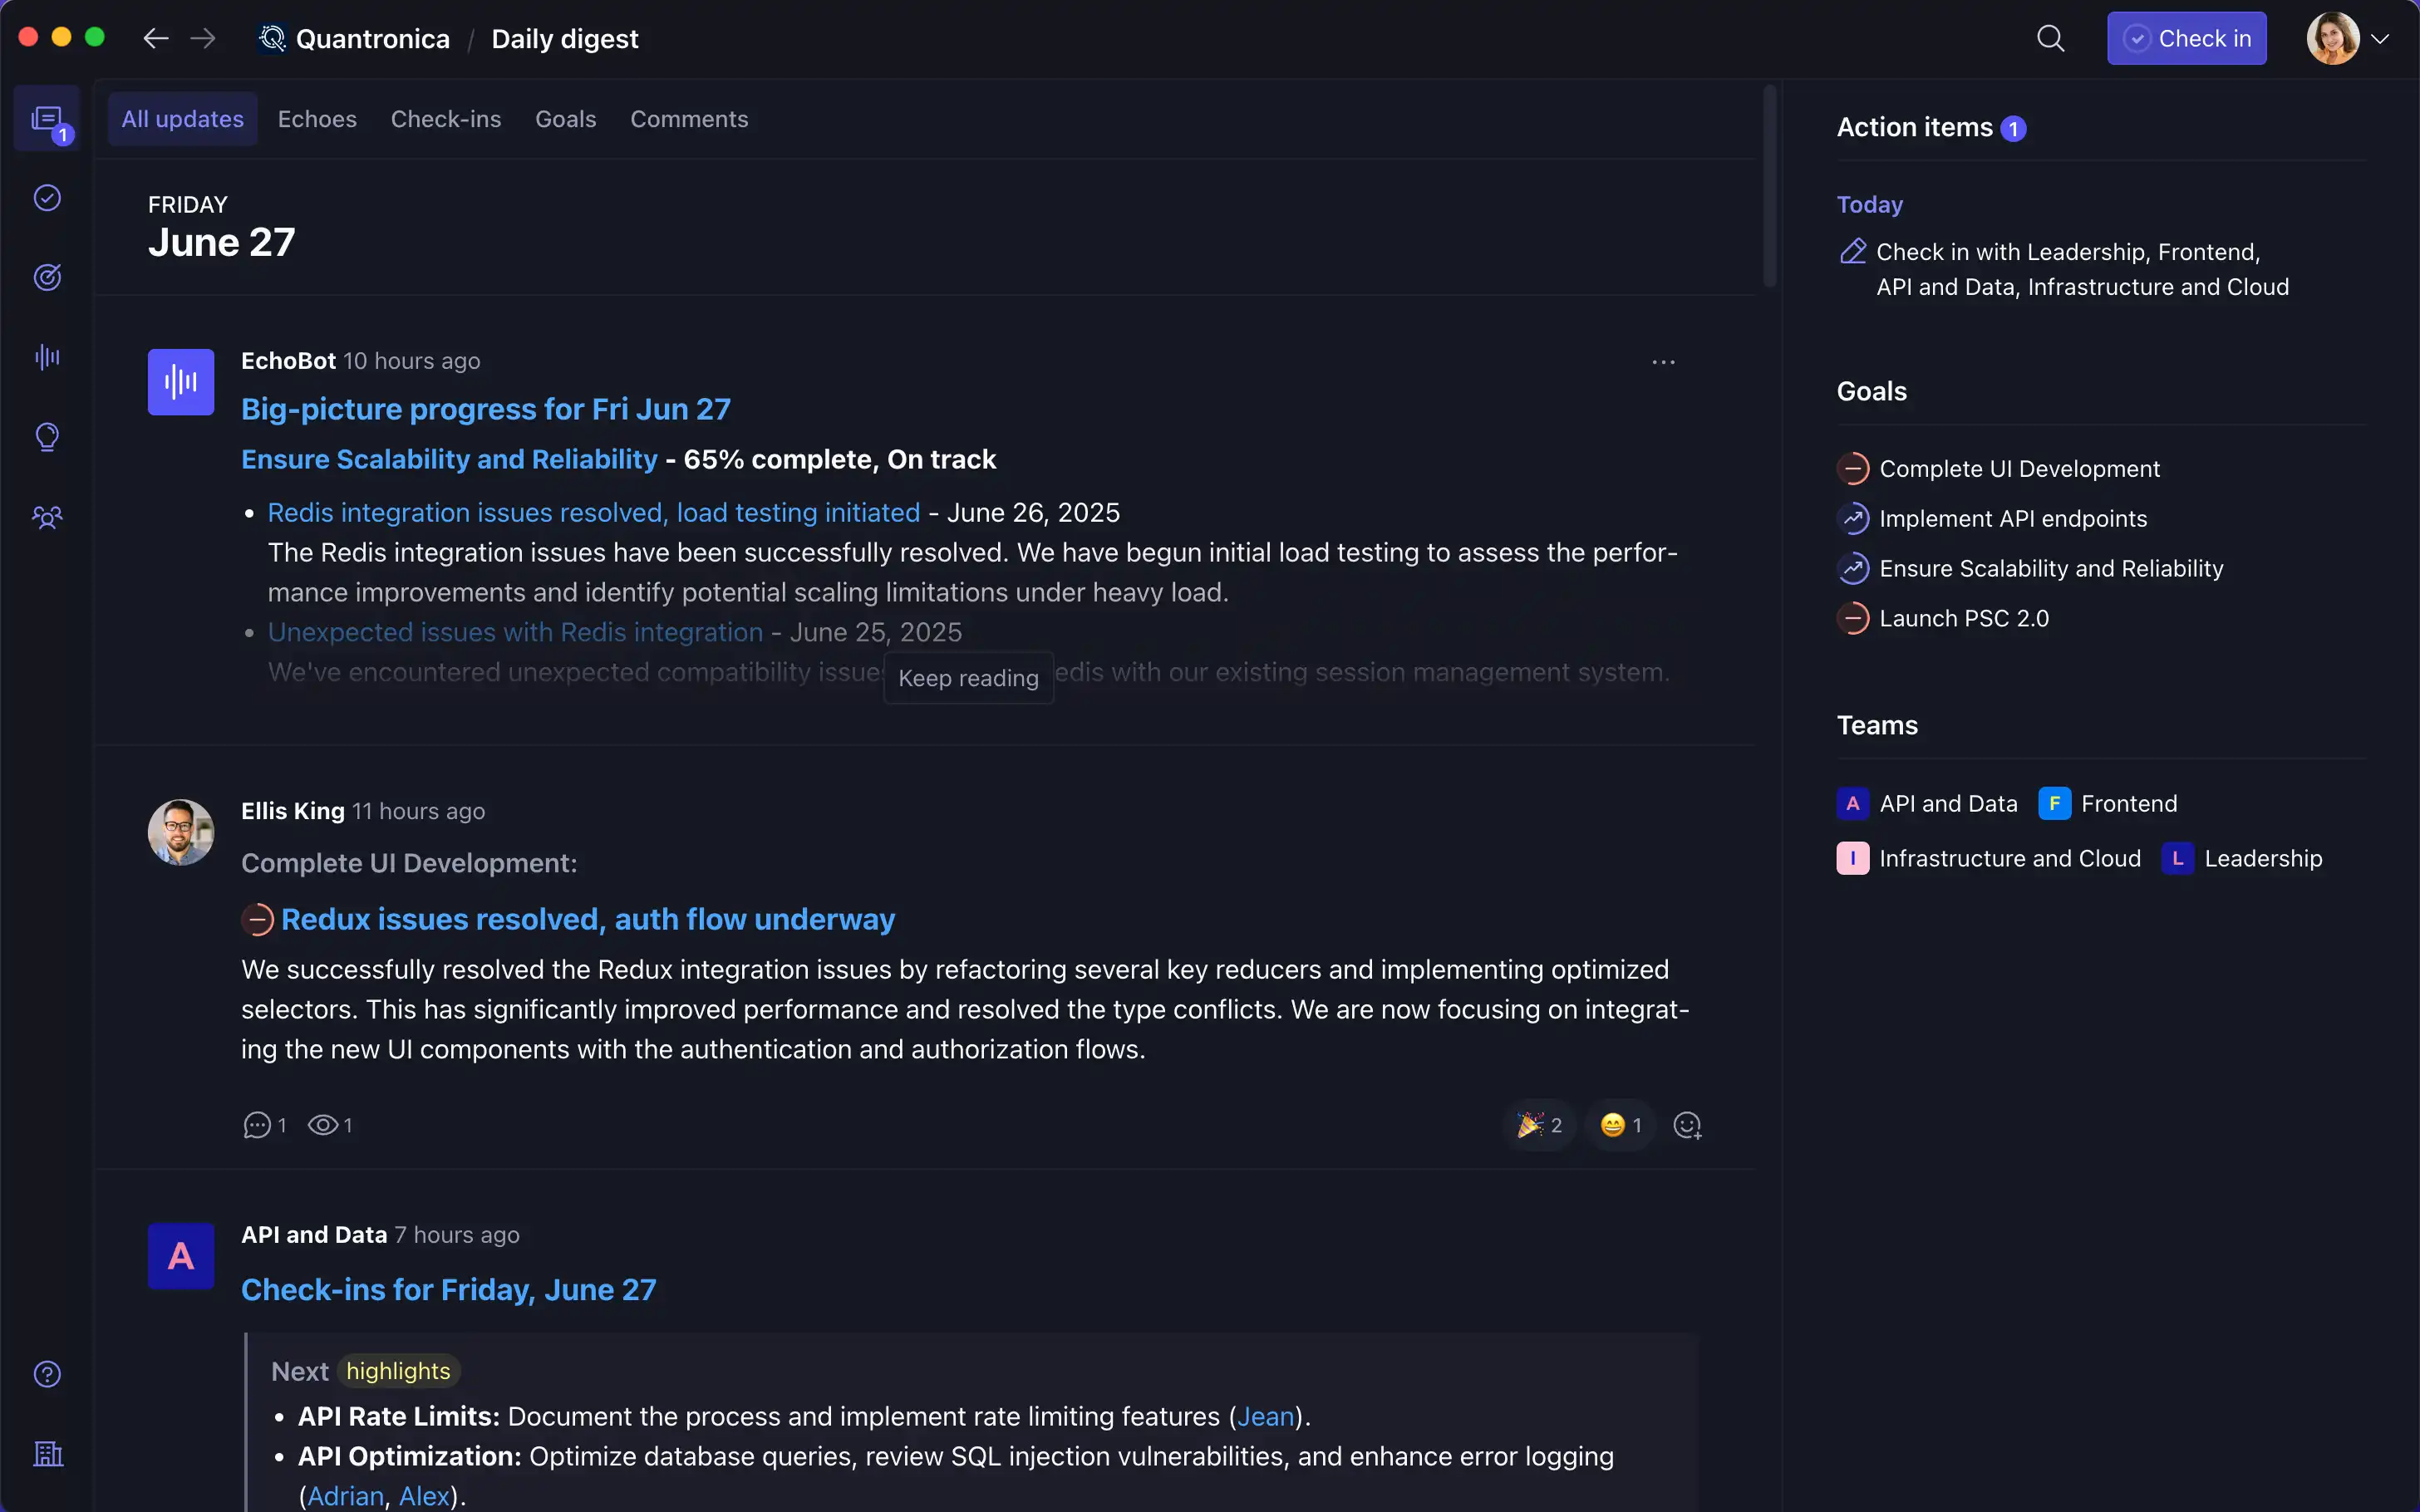Open the EchoBot post more options menu
The image size is (2420, 1512).
pyautogui.click(x=1663, y=362)
